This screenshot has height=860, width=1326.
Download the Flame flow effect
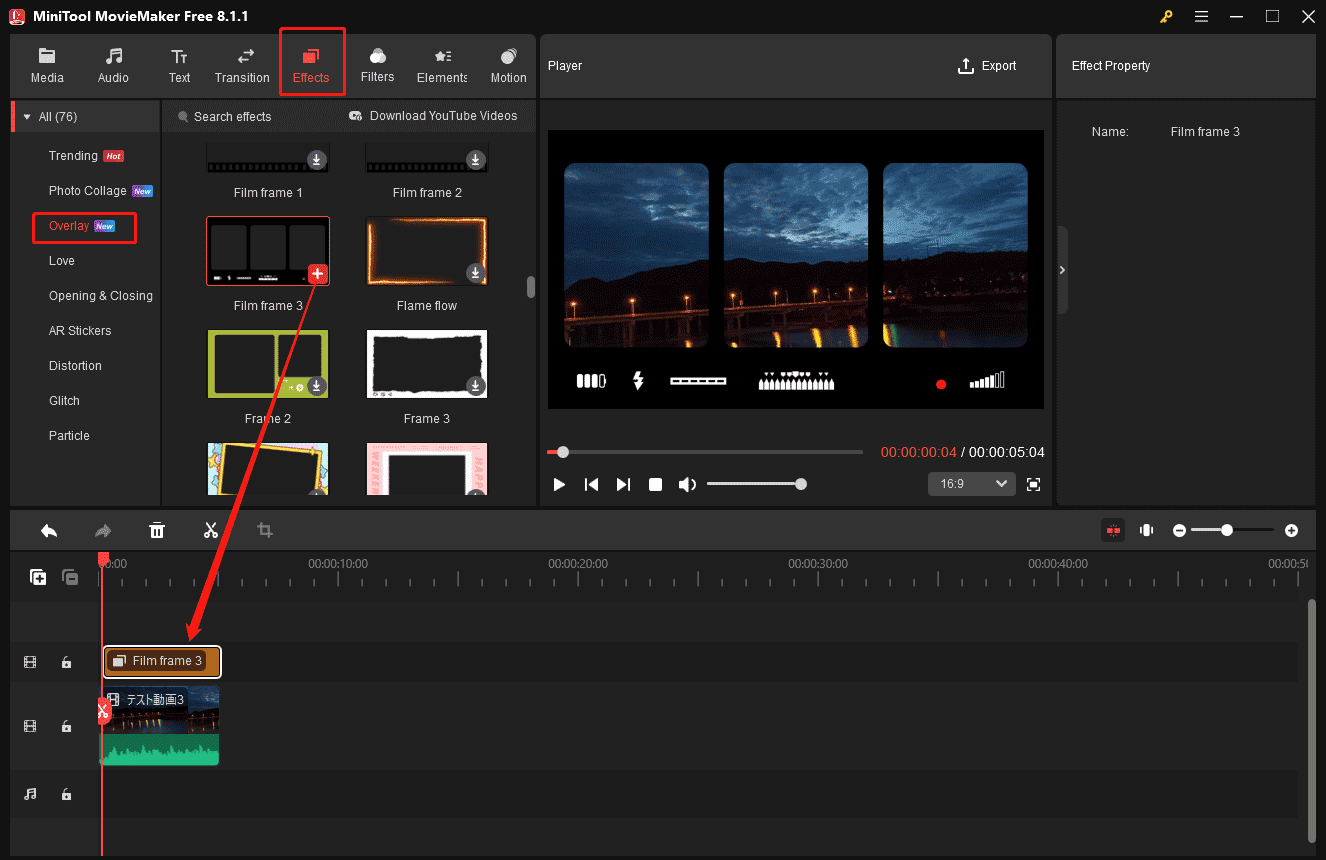476,273
